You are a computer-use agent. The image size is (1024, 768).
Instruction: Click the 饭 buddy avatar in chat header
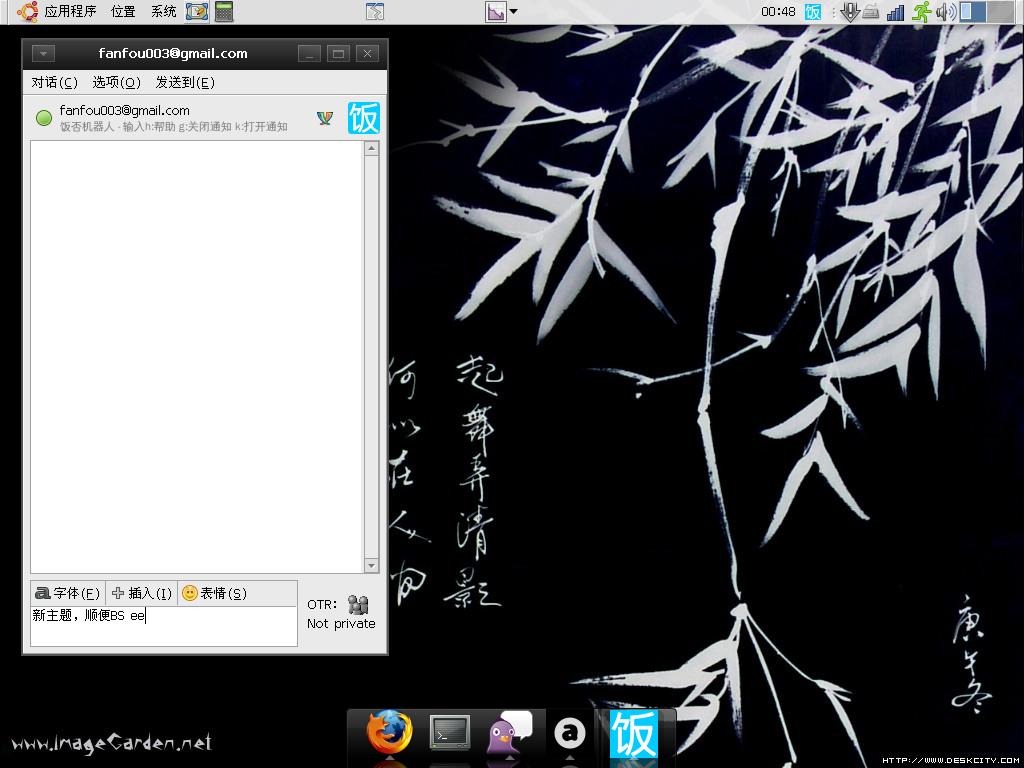[364, 118]
